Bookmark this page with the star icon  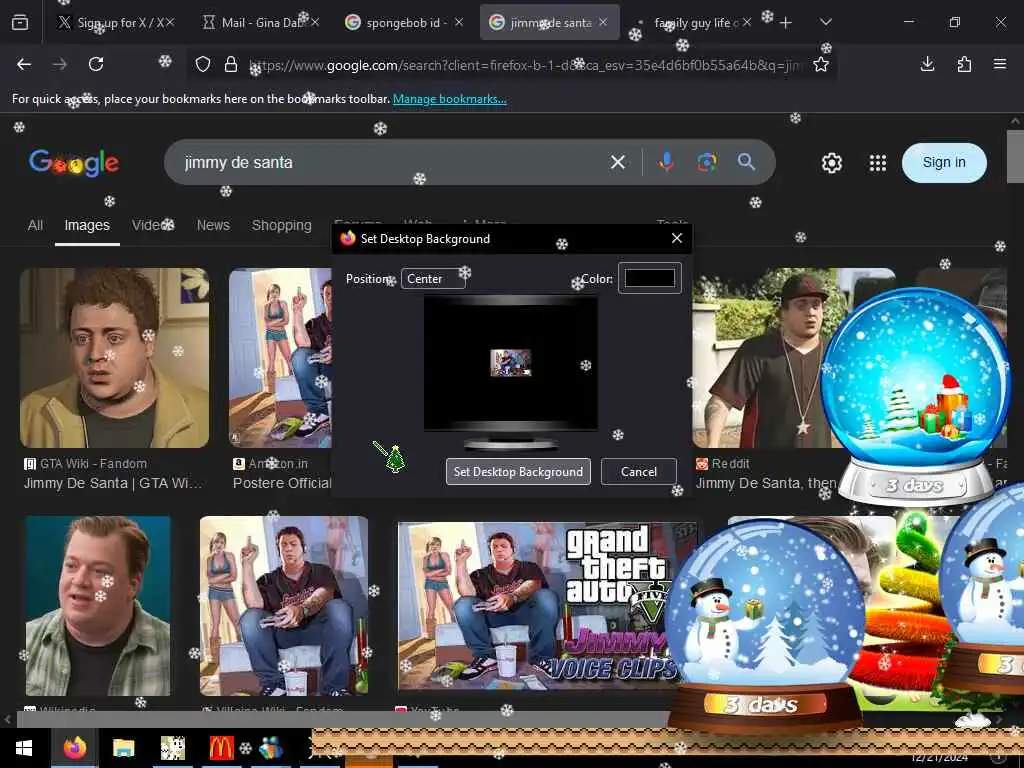click(821, 64)
